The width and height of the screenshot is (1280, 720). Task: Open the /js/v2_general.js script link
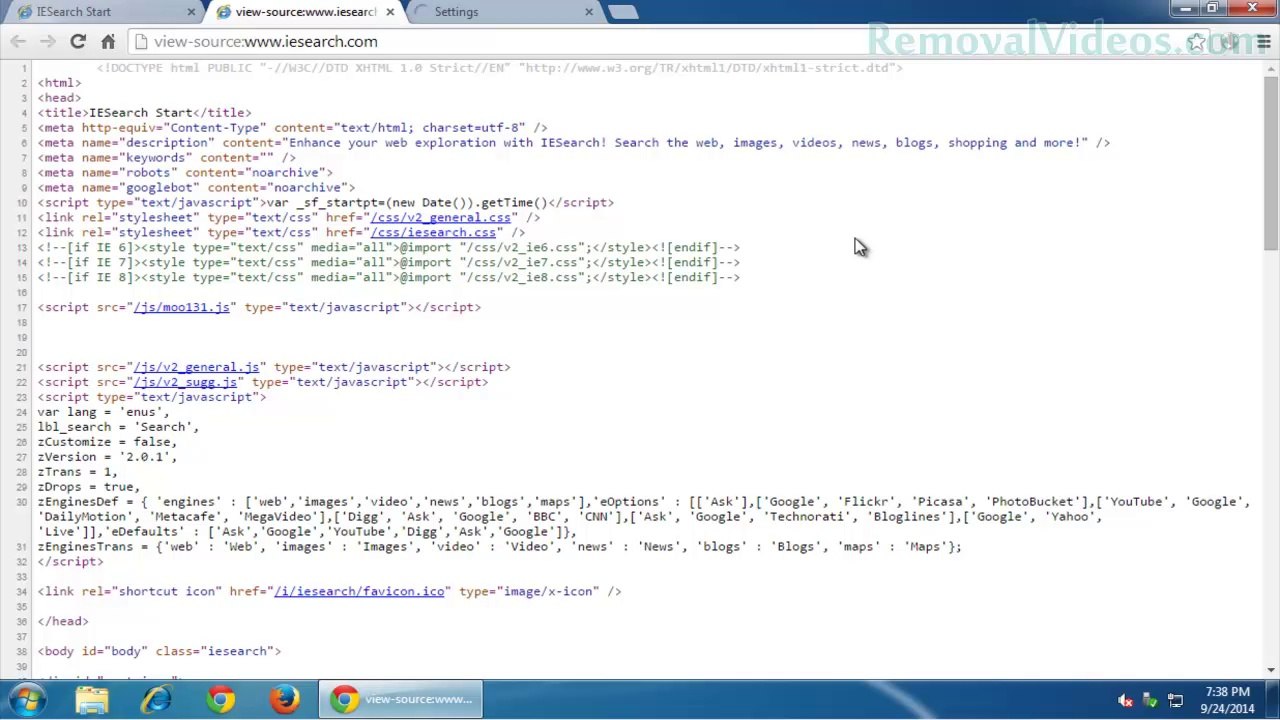pos(196,367)
